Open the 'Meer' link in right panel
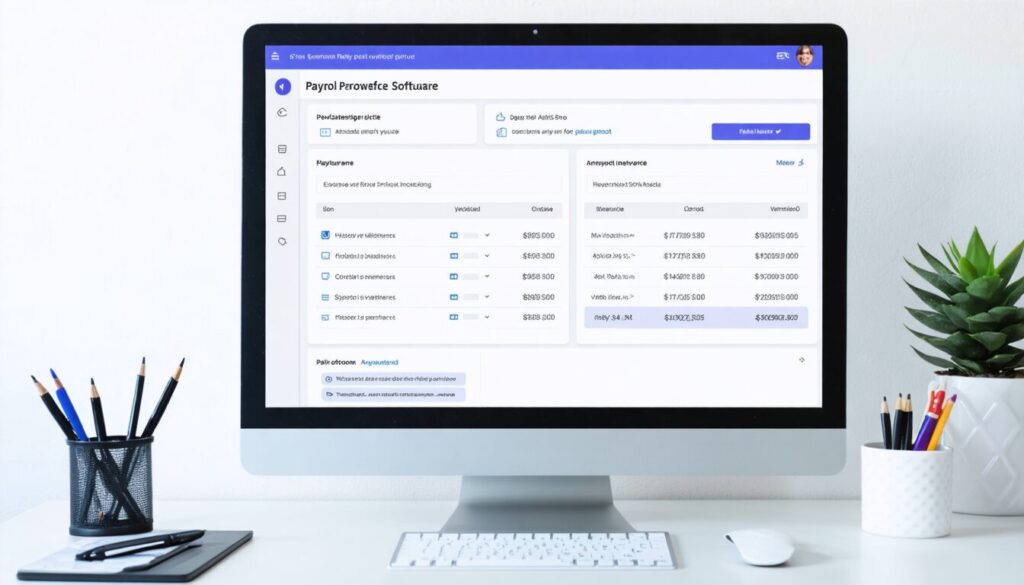This screenshot has width=1024, height=585. (x=785, y=163)
